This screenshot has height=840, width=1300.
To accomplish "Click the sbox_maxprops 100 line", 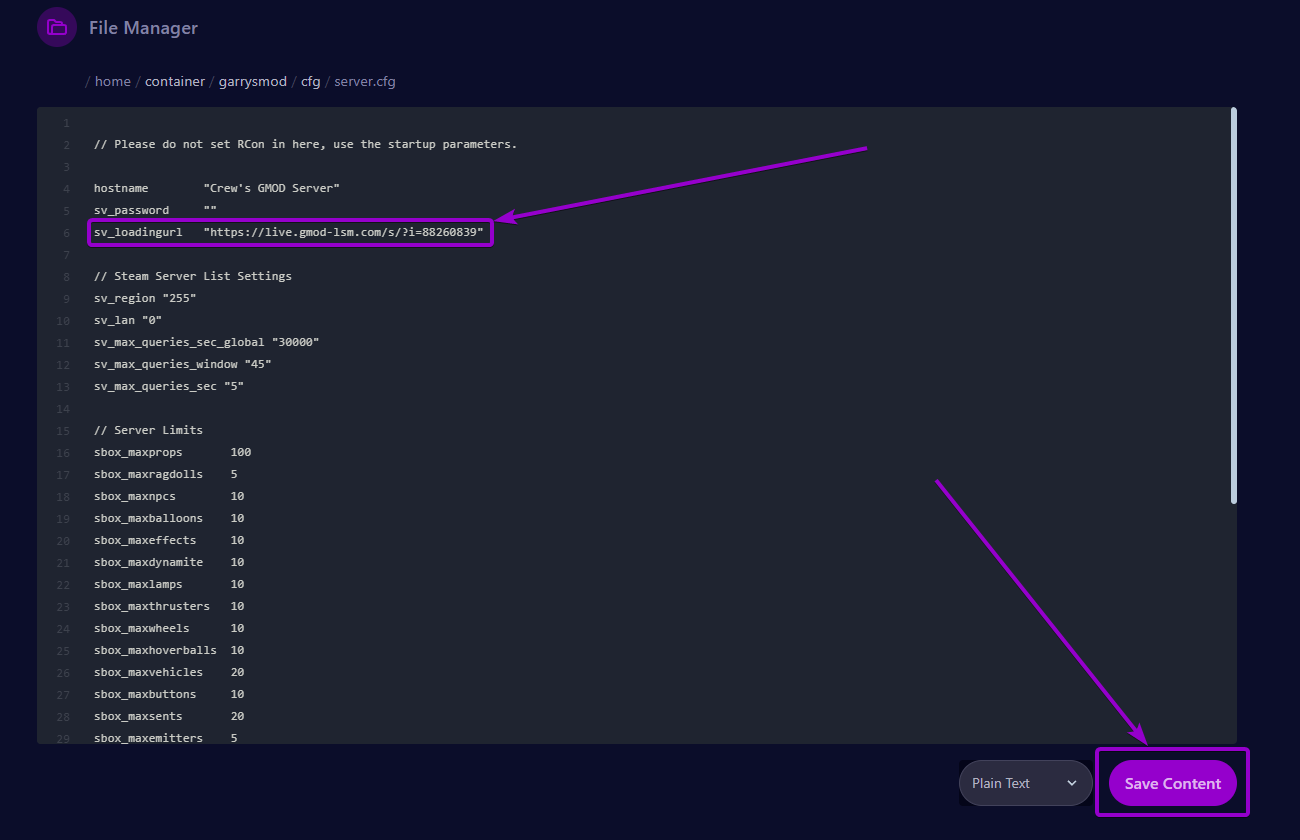I will coord(170,452).
